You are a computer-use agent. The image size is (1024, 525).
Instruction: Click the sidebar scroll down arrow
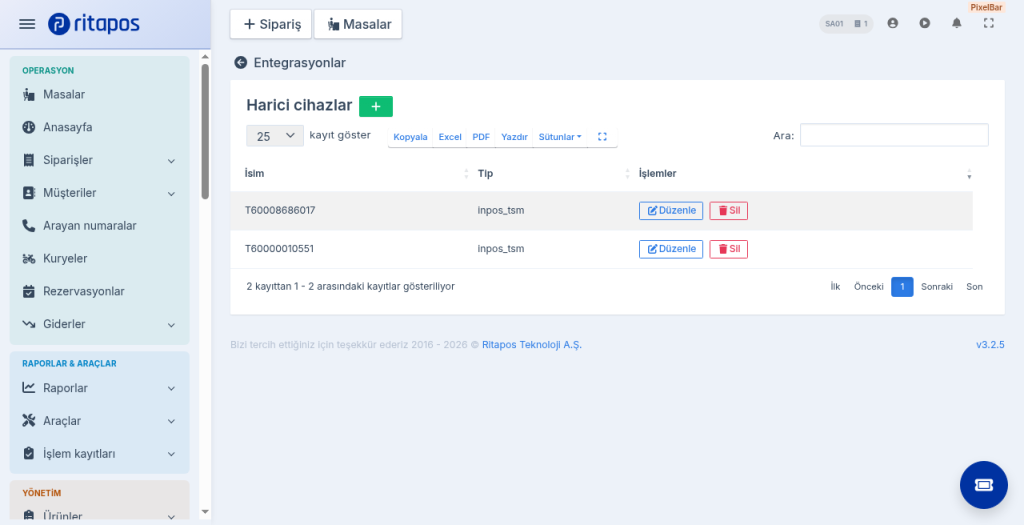click(x=205, y=512)
